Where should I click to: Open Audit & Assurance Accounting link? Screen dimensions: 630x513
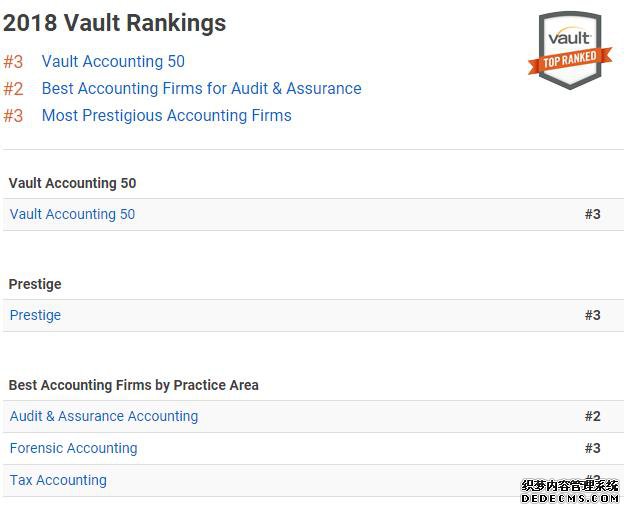pyautogui.click(x=104, y=416)
